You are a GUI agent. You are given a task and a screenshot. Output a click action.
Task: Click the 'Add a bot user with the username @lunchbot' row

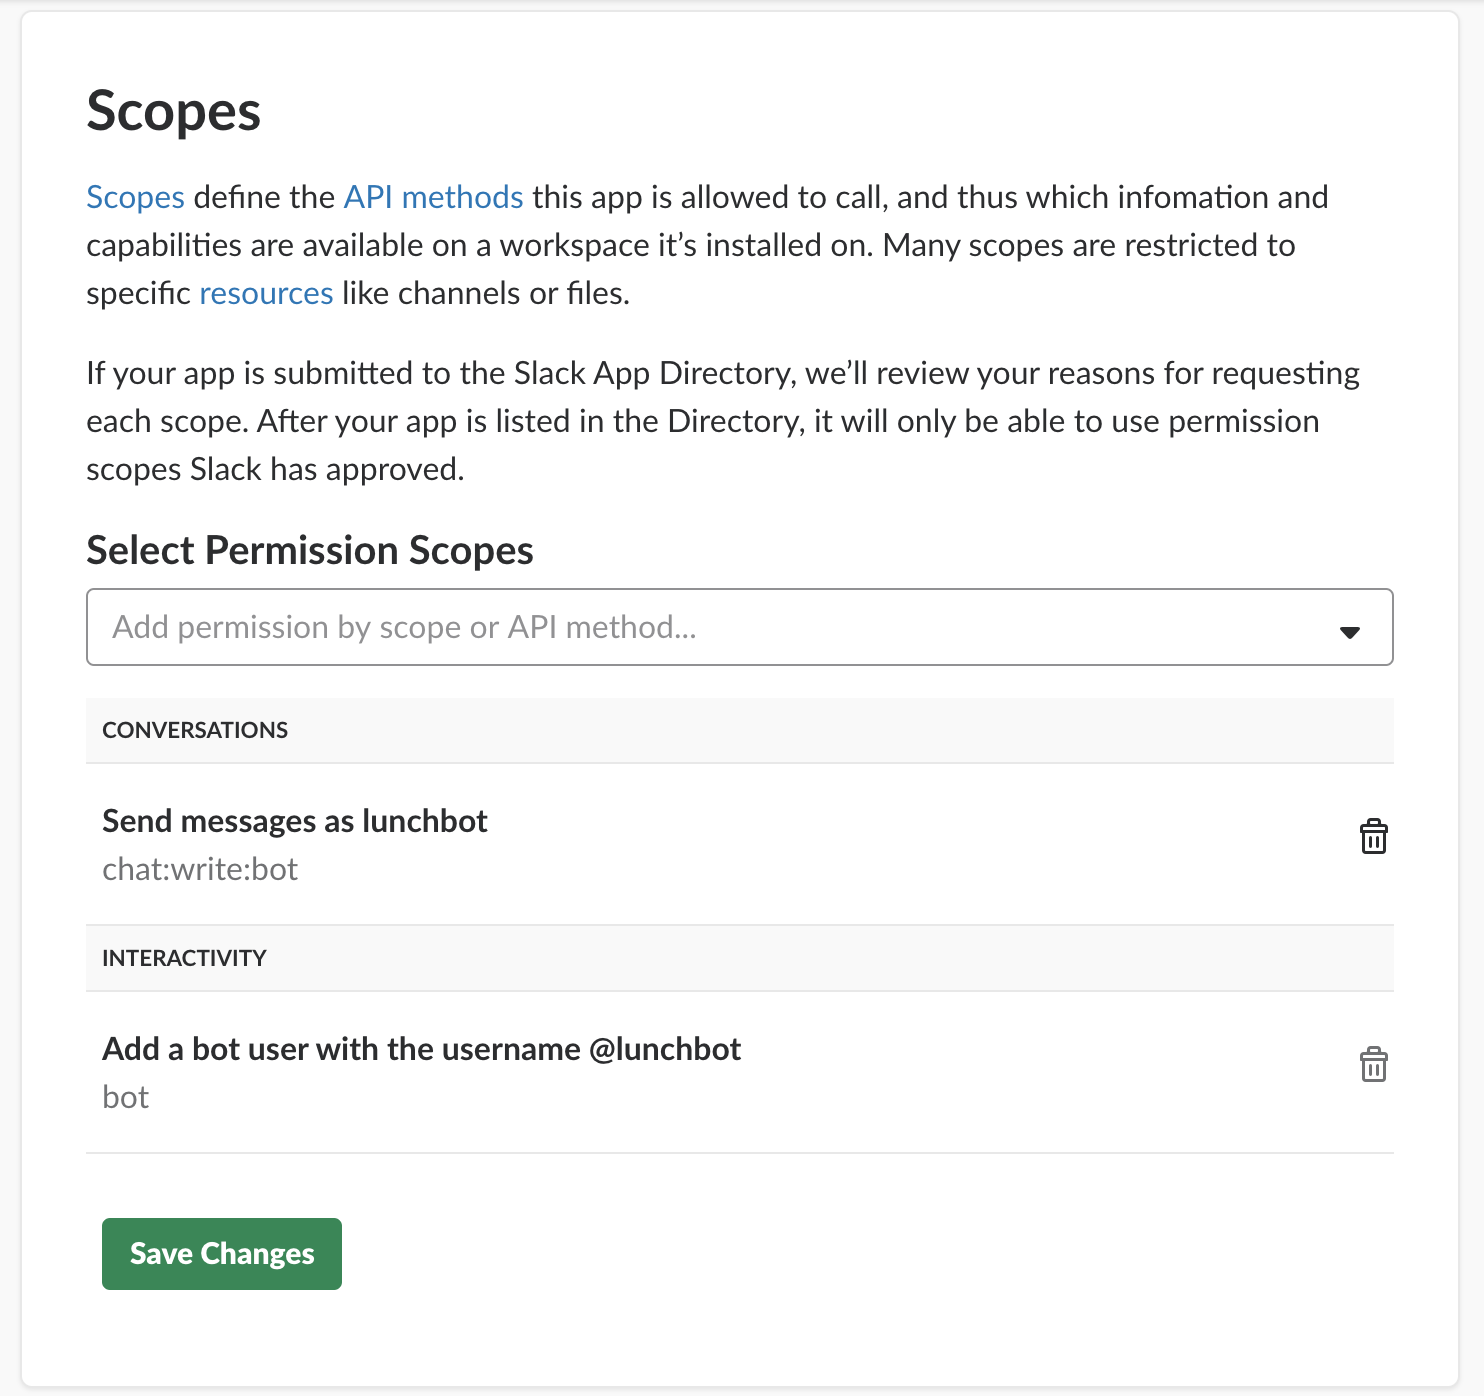pos(739,1072)
